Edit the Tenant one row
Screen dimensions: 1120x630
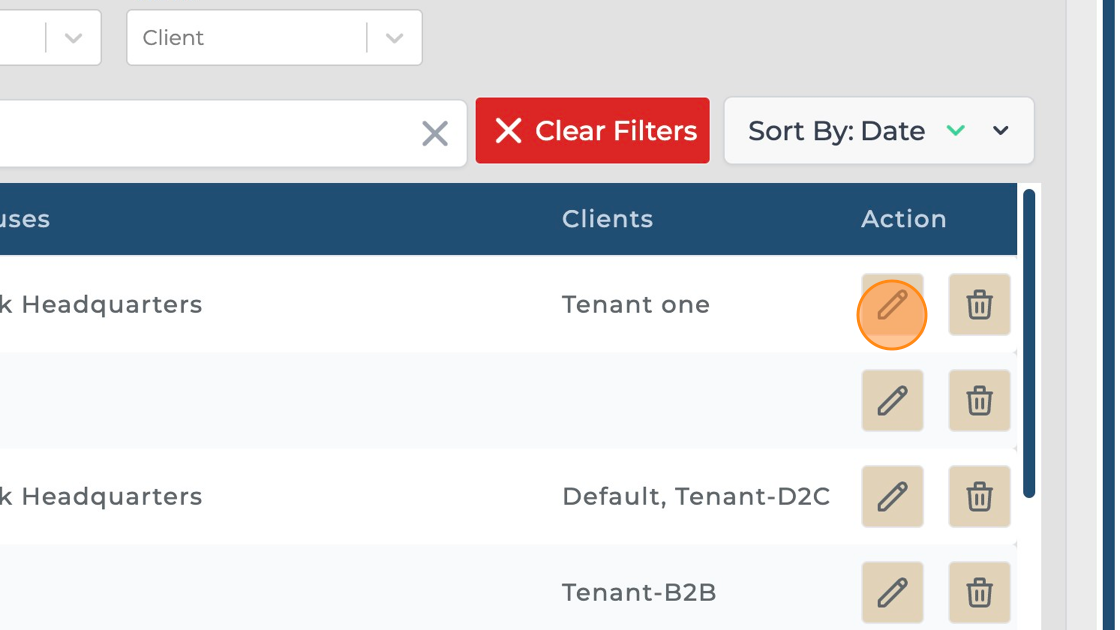pos(892,305)
